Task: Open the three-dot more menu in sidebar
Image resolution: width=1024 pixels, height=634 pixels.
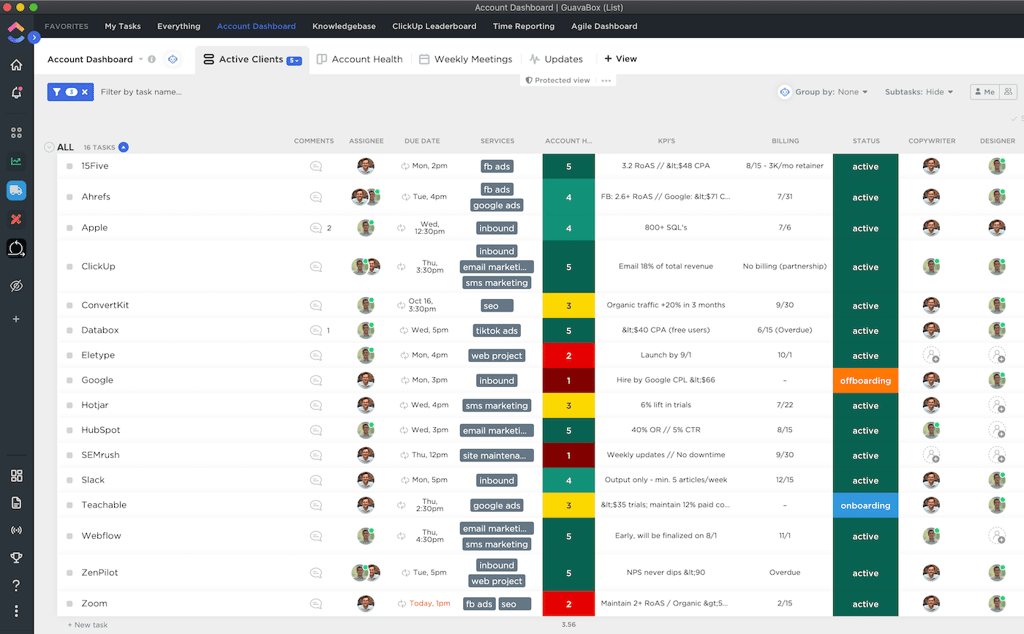Action: 16,611
